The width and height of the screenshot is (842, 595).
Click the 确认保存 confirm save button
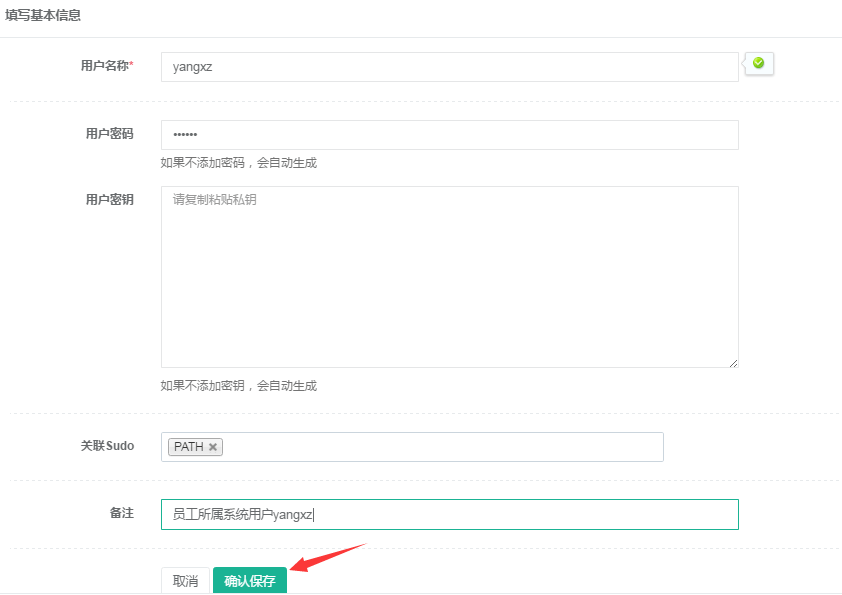pyautogui.click(x=249, y=580)
